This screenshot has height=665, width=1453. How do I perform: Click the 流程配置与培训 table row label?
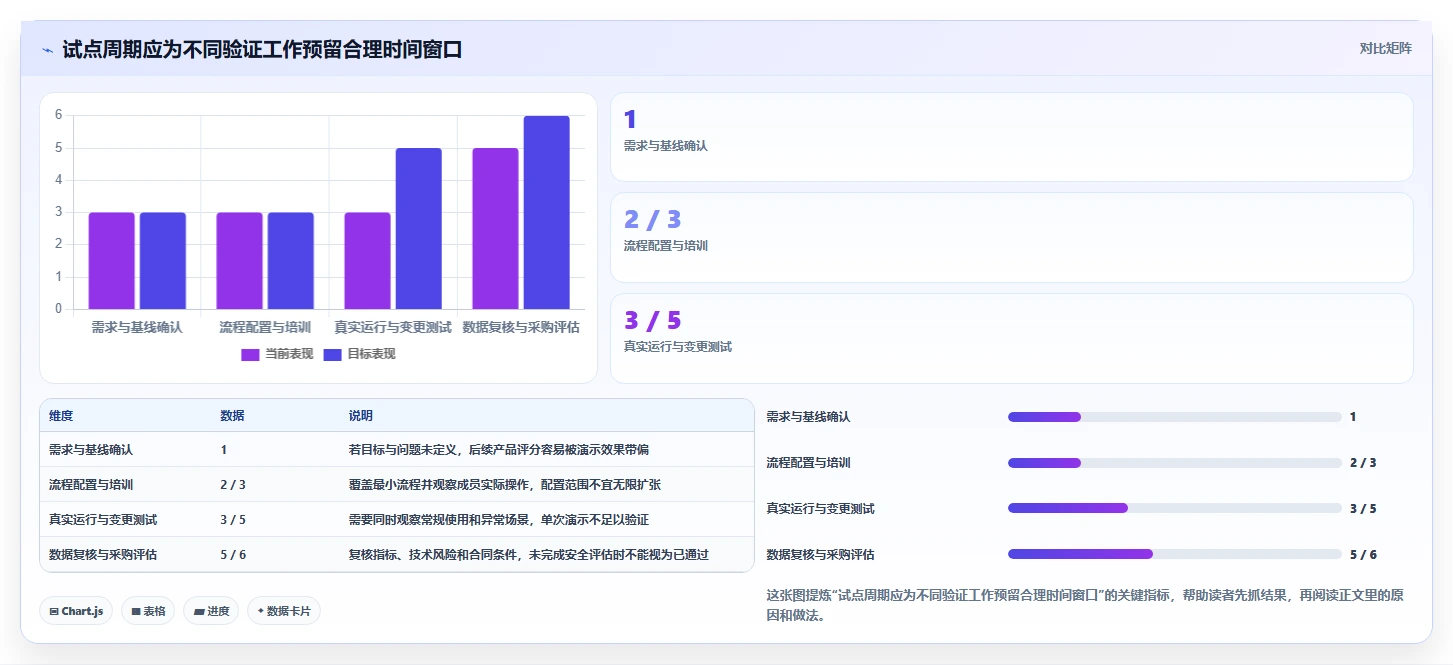[x=91, y=485]
